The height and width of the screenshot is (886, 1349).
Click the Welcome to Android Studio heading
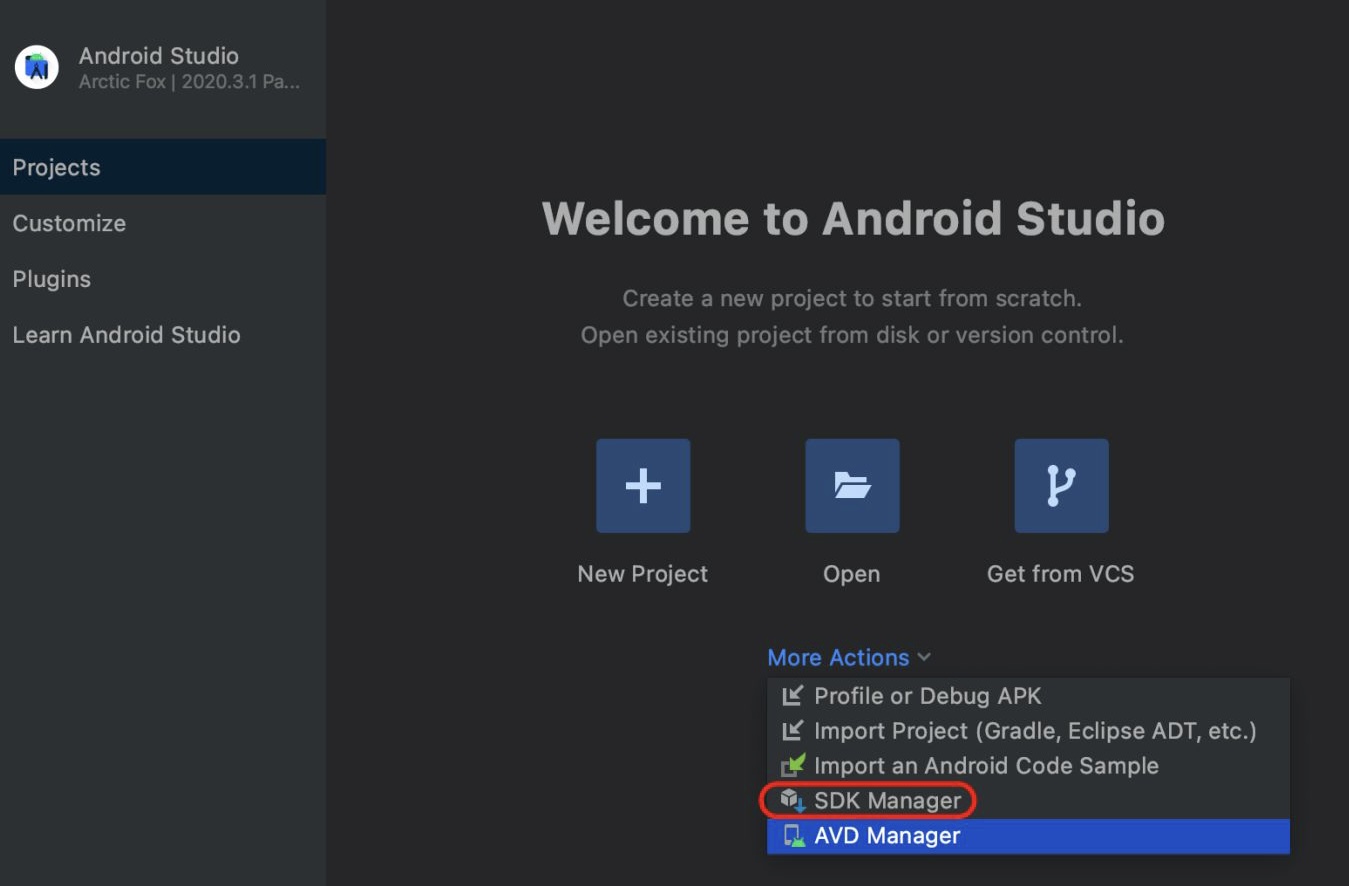click(853, 219)
